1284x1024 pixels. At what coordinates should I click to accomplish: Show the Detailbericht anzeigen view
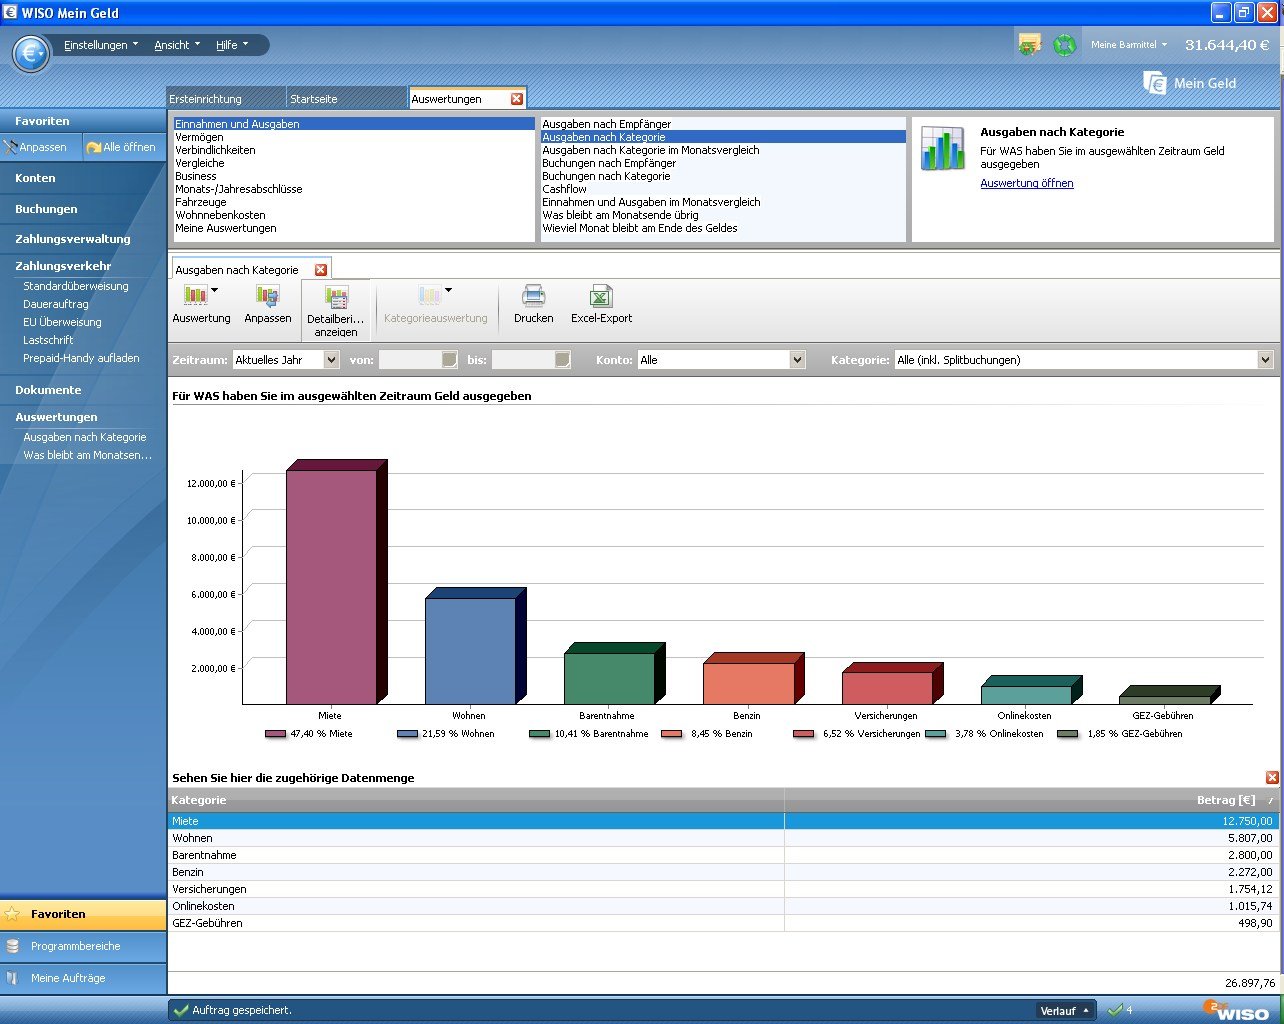[x=336, y=299]
